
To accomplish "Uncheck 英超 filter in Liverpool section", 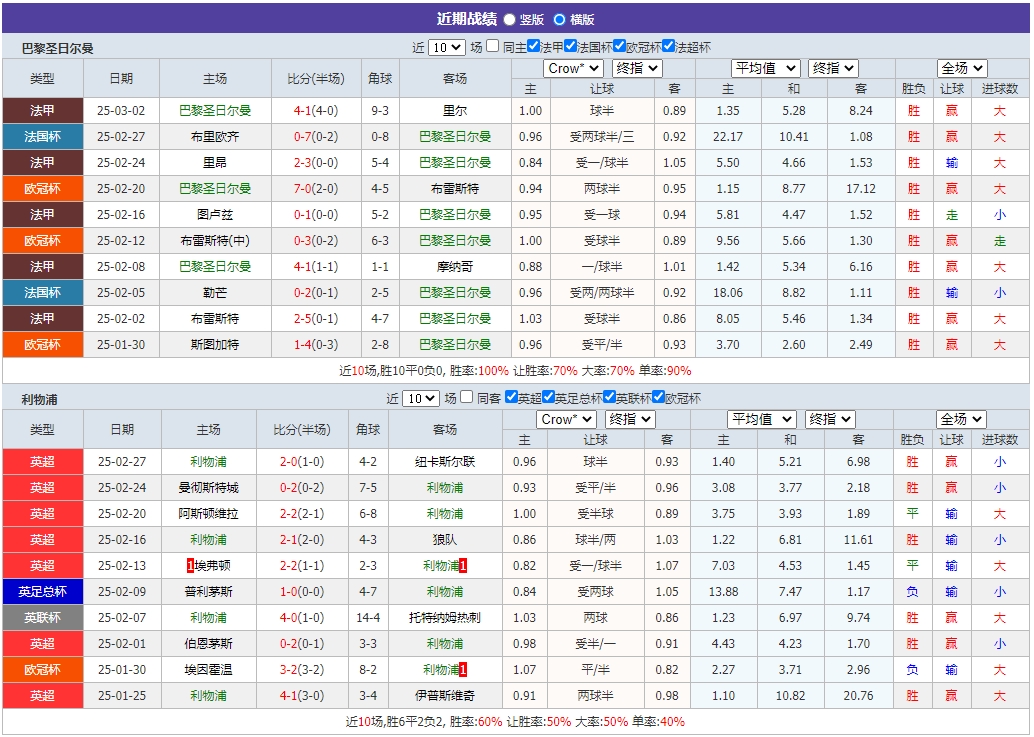I will pos(510,396).
